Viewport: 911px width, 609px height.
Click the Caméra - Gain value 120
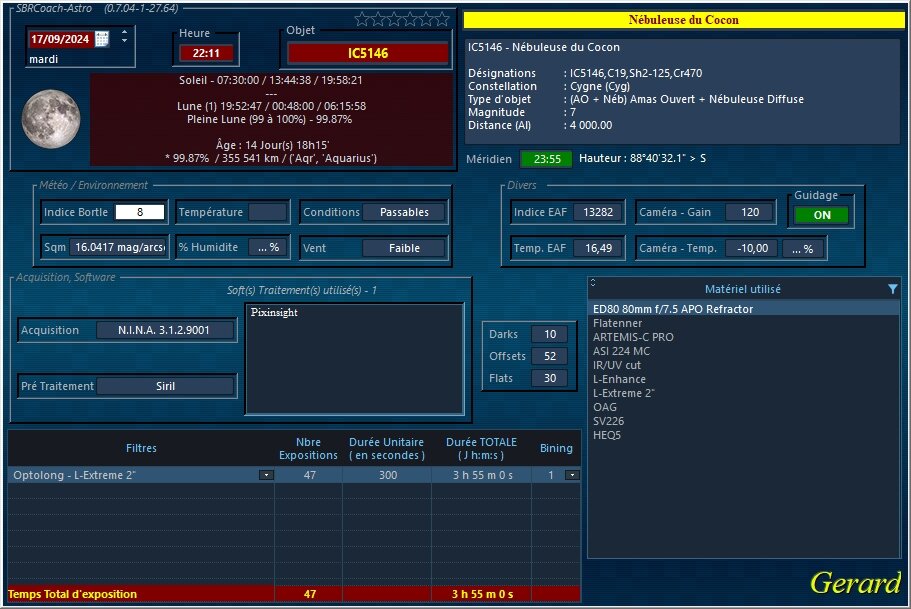[750, 212]
